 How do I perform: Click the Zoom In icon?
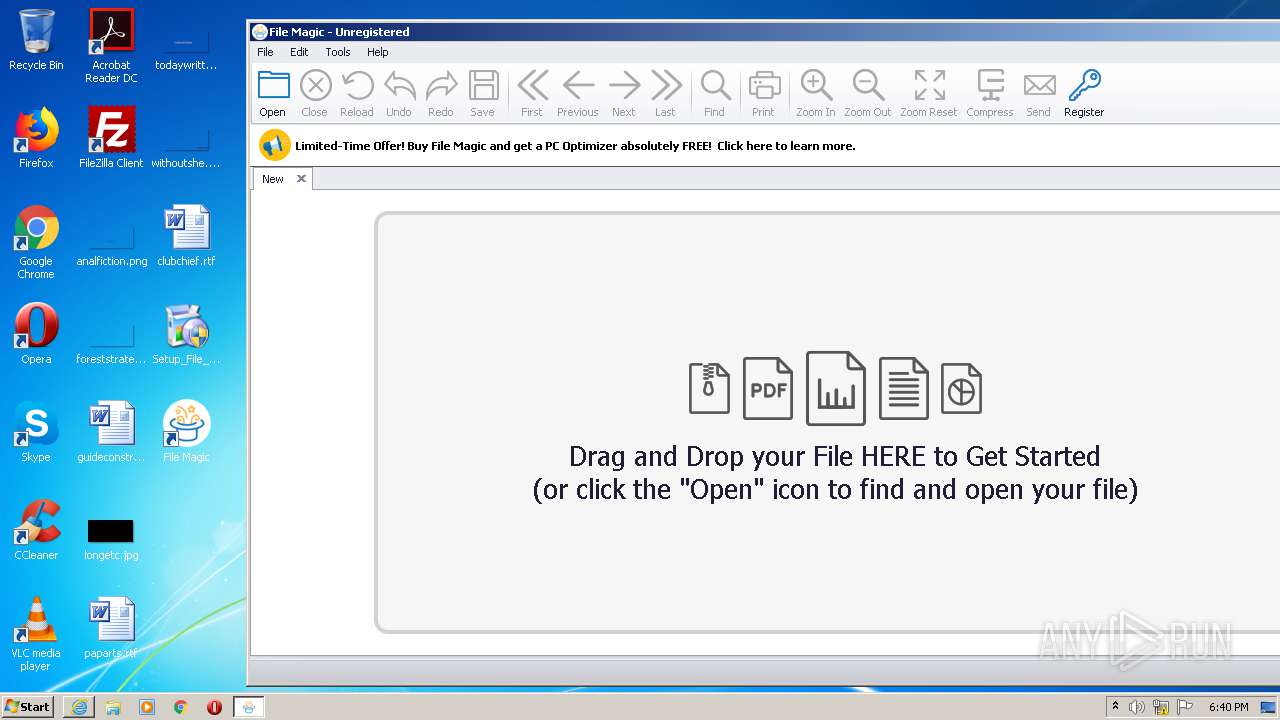pyautogui.click(x=816, y=86)
